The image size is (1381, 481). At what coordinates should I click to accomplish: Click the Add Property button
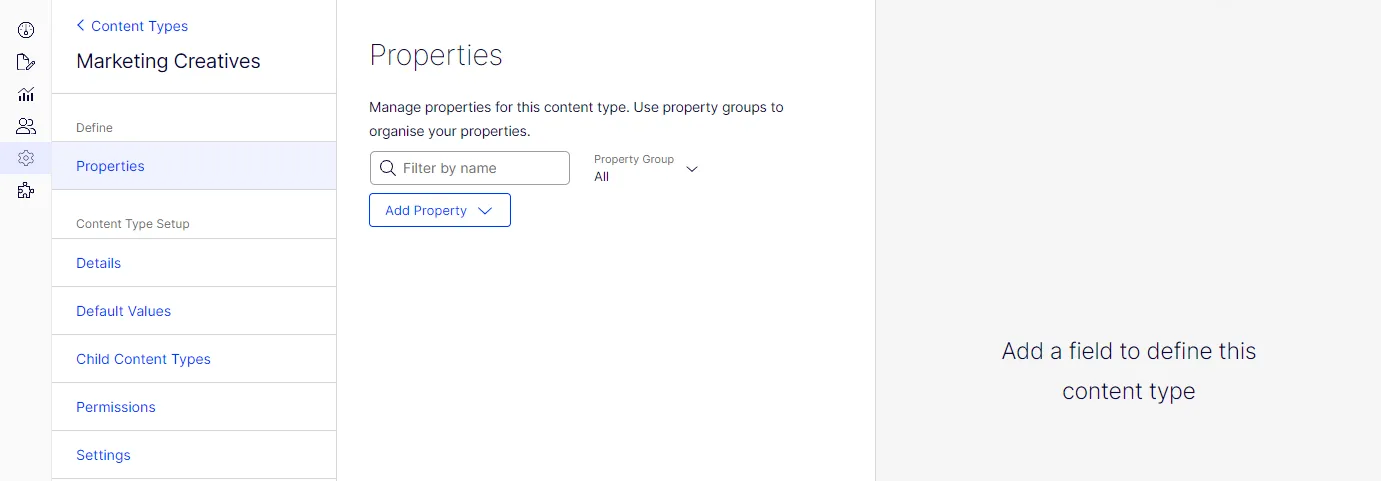tap(440, 210)
